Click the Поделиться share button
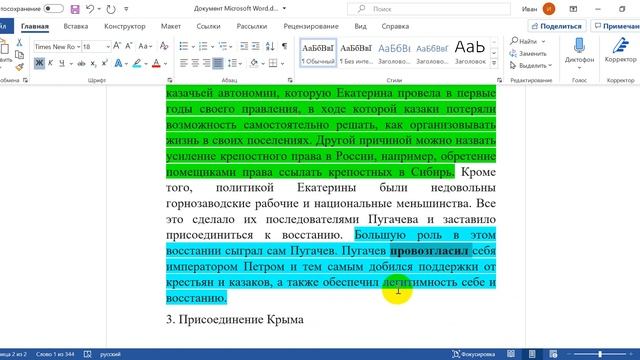Image resolution: width=640 pixels, height=360 pixels. [557, 26]
